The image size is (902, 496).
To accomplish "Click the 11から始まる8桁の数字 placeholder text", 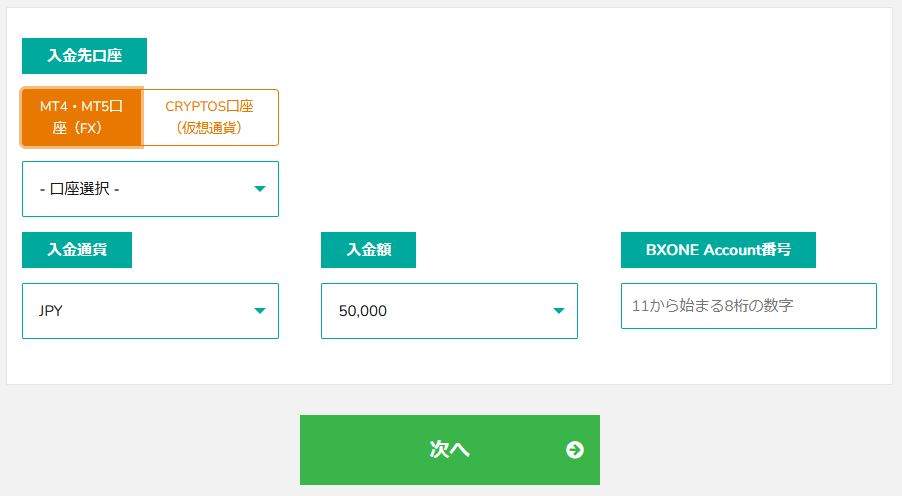I will tap(712, 306).
